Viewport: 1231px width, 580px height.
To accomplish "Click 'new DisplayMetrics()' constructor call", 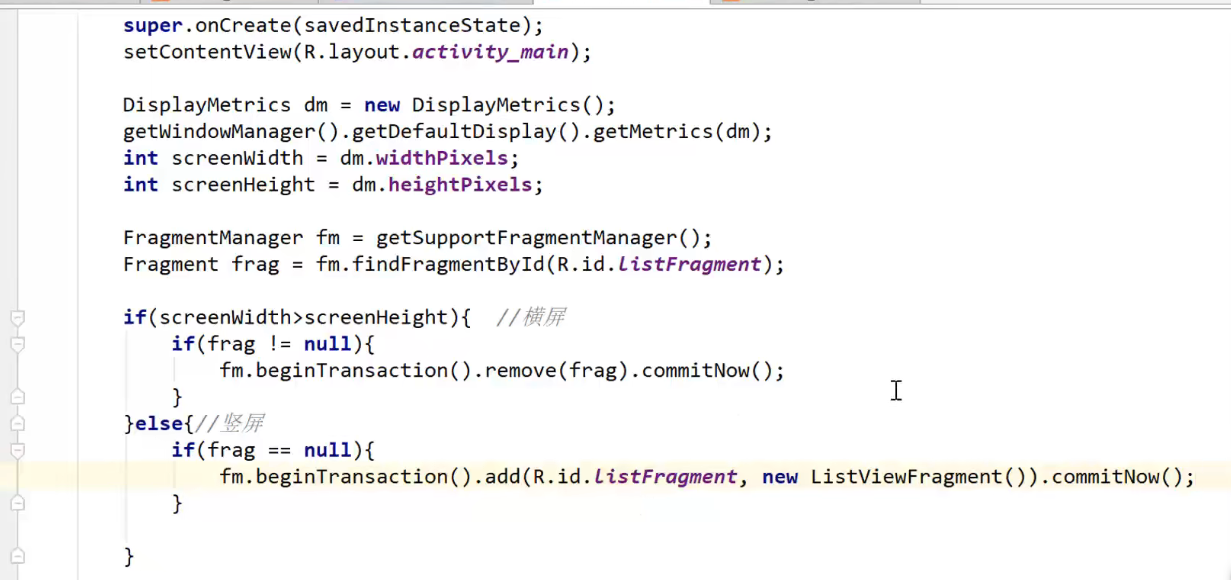I will [x=486, y=105].
